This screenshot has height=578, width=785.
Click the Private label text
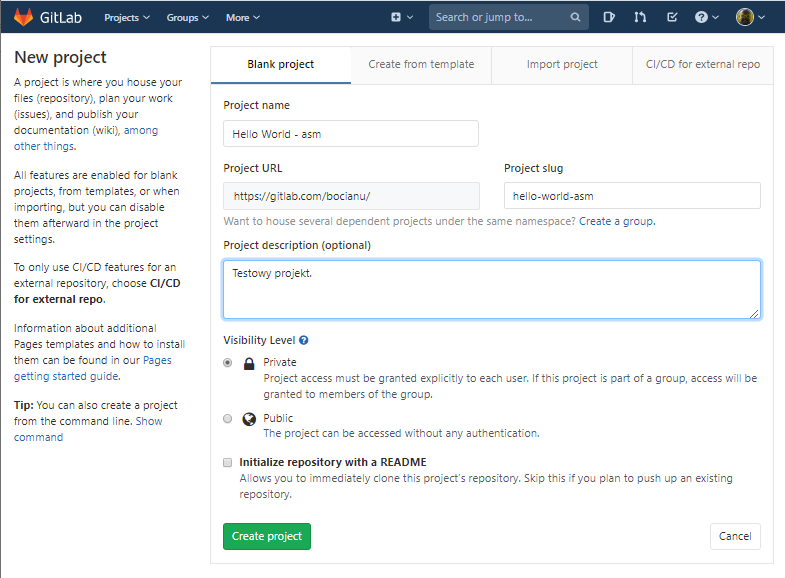[x=280, y=362]
